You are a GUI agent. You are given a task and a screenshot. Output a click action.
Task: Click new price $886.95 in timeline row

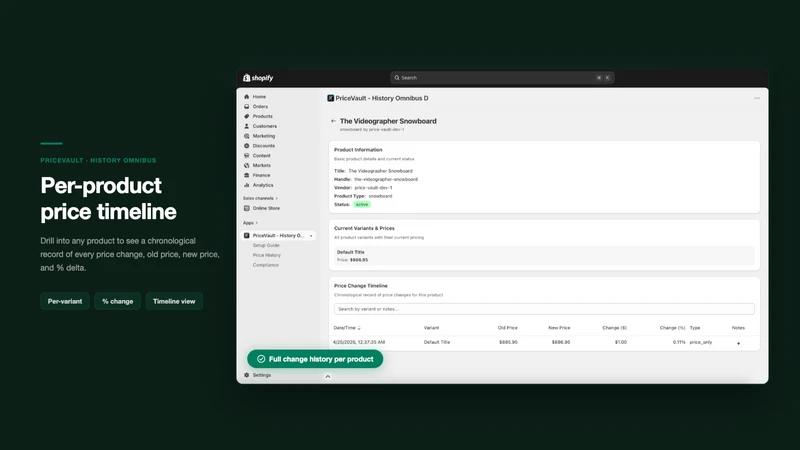point(561,342)
